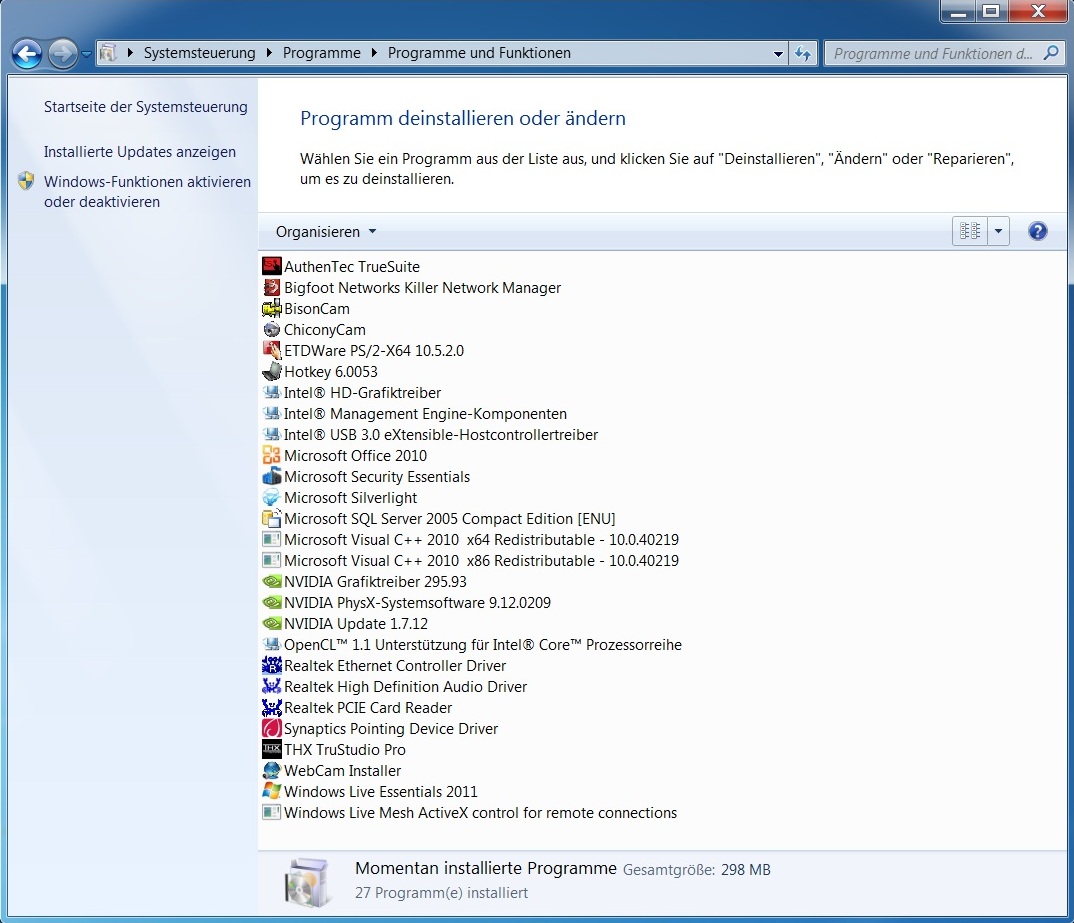Open the help question mark button

[x=1037, y=231]
